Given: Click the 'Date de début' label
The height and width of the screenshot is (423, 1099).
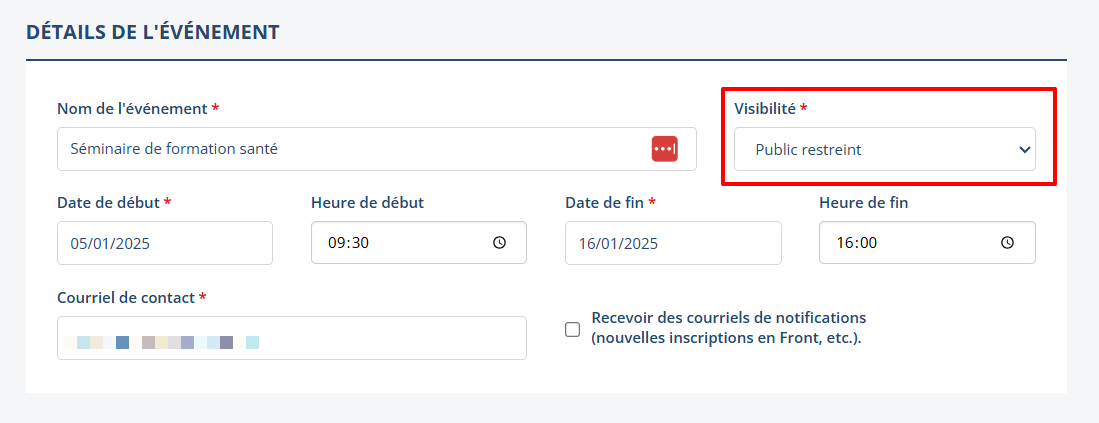Looking at the screenshot, I should click(108, 202).
